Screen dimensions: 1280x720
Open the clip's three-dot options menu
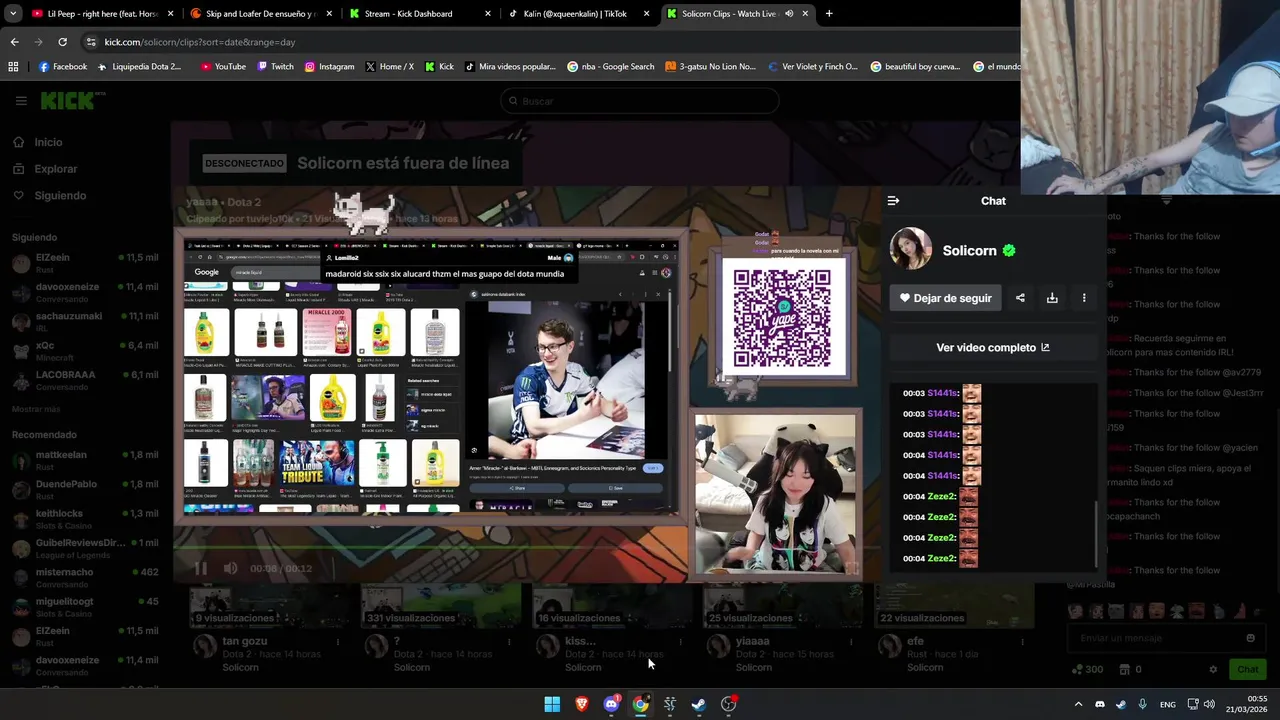tap(1084, 298)
